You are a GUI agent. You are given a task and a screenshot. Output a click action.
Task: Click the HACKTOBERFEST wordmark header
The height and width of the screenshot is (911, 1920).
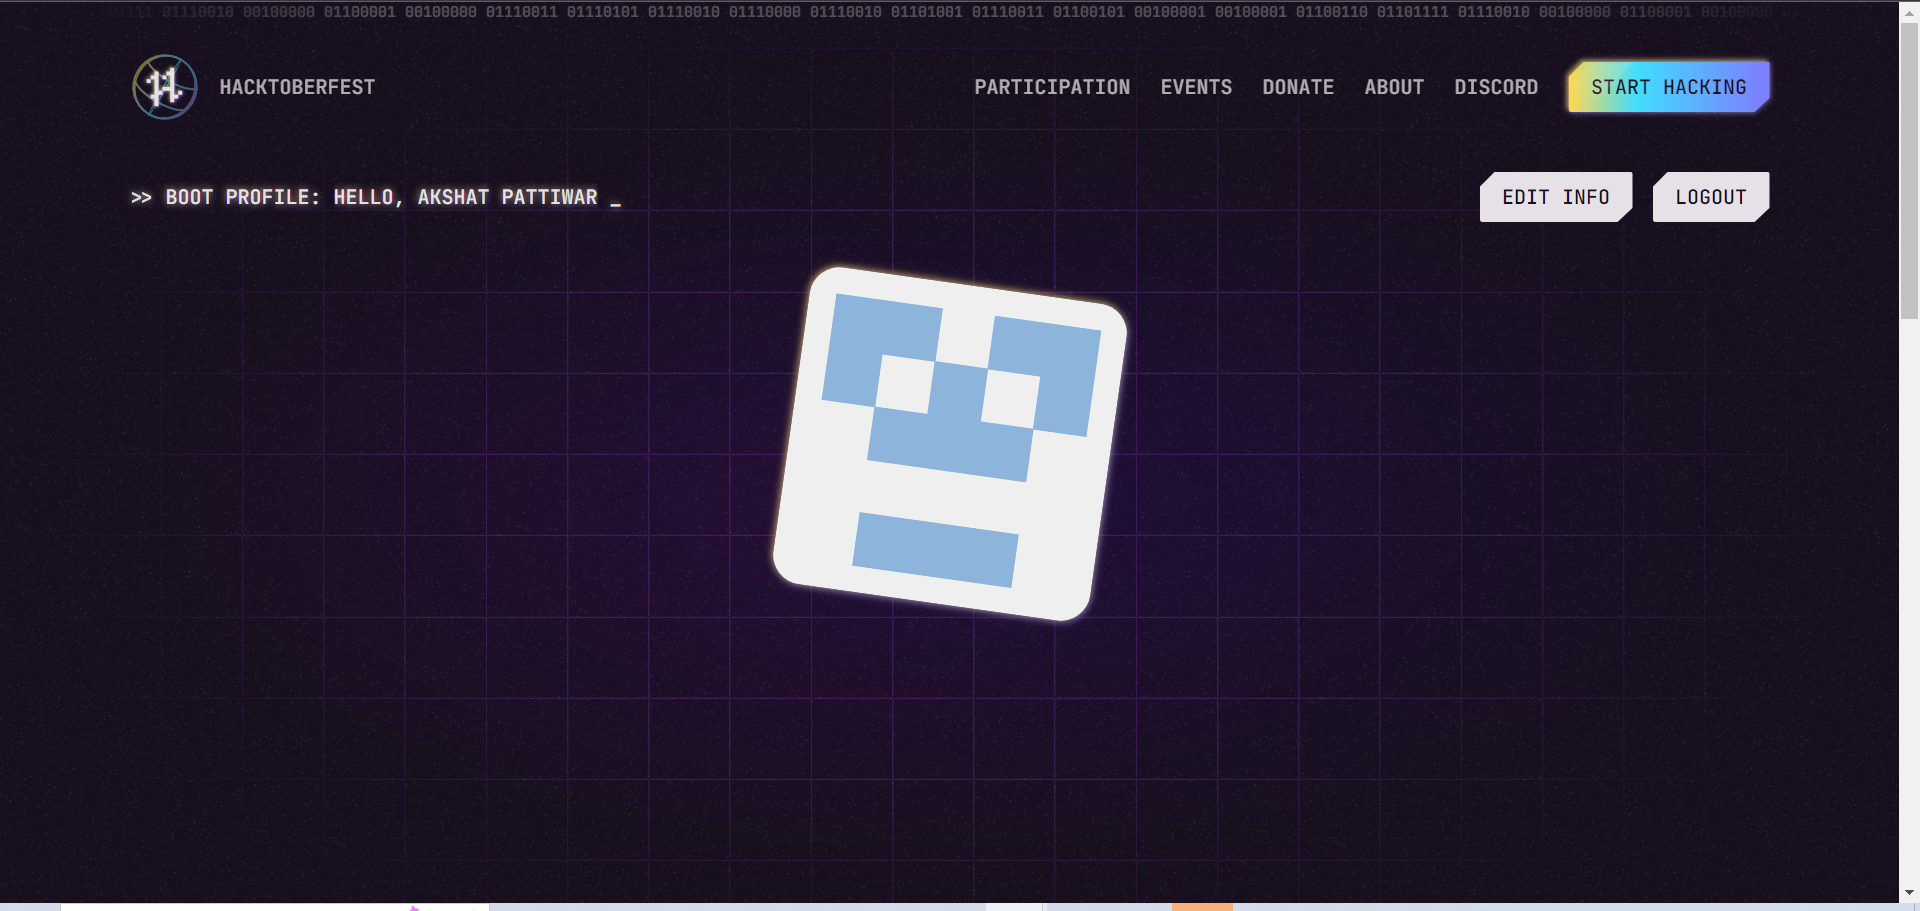point(297,87)
